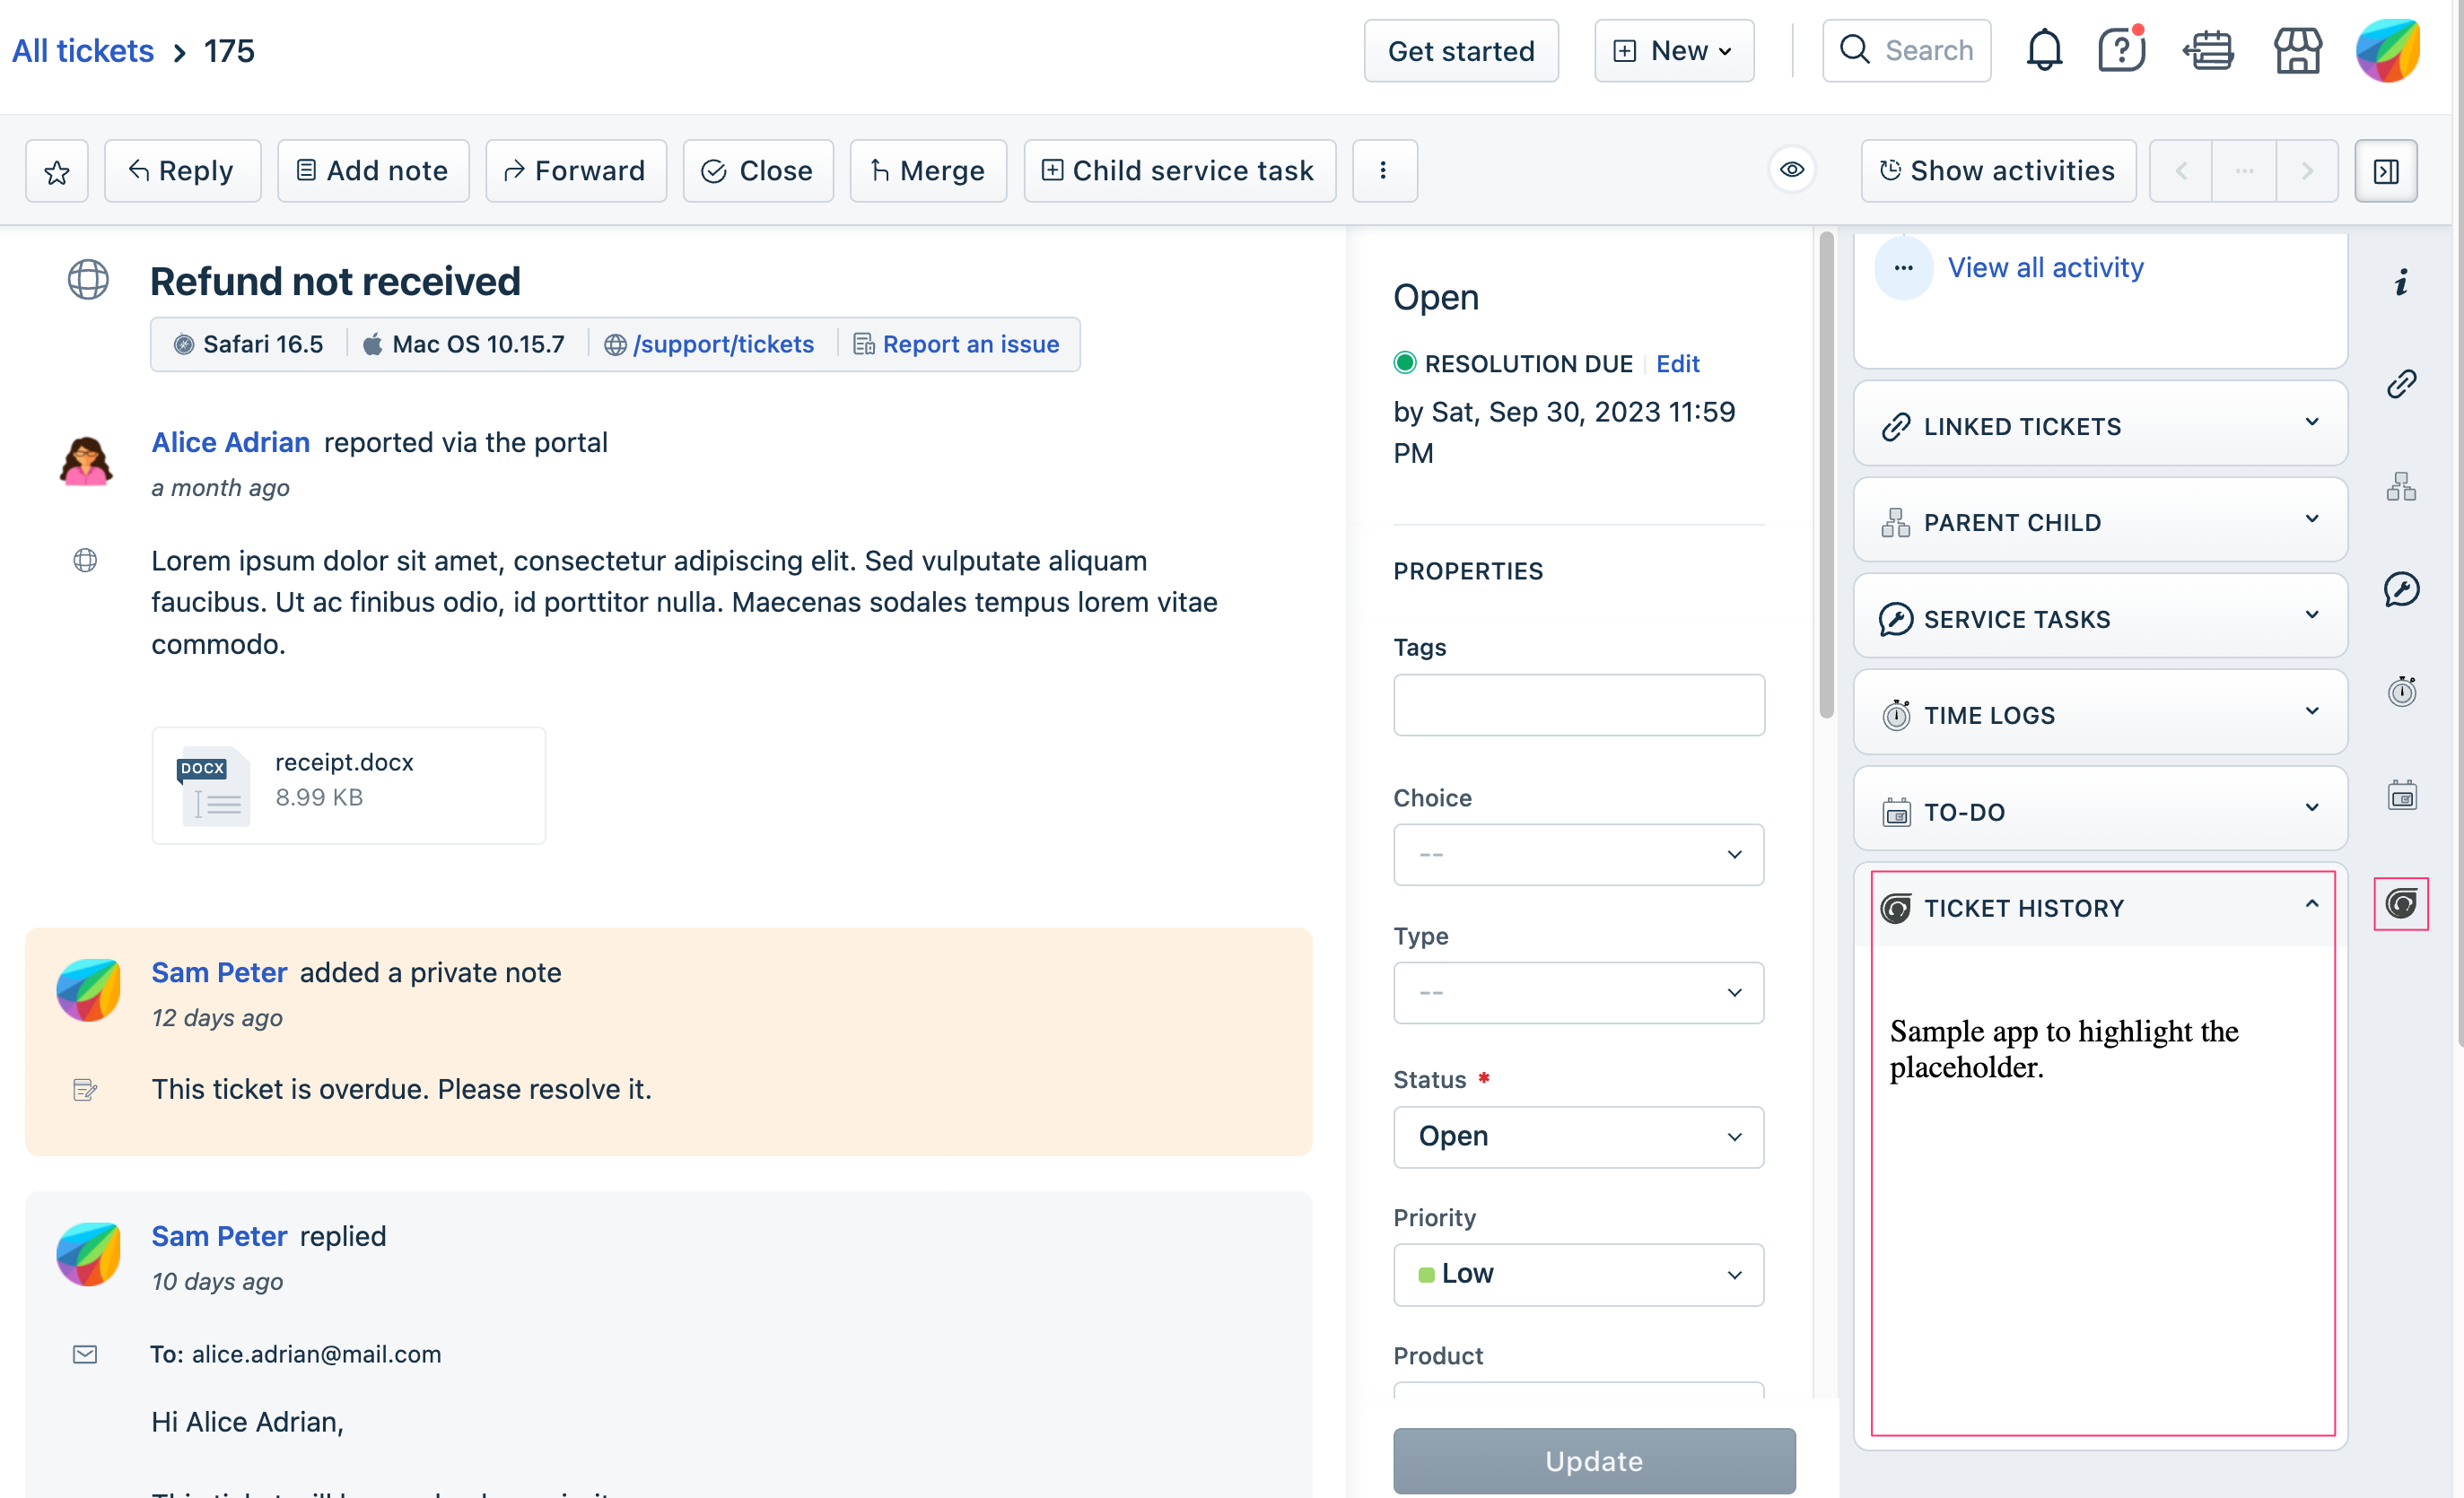This screenshot has height=1498, width=2464.
Task: Open the Status dropdown menu
Action: click(x=1578, y=1134)
